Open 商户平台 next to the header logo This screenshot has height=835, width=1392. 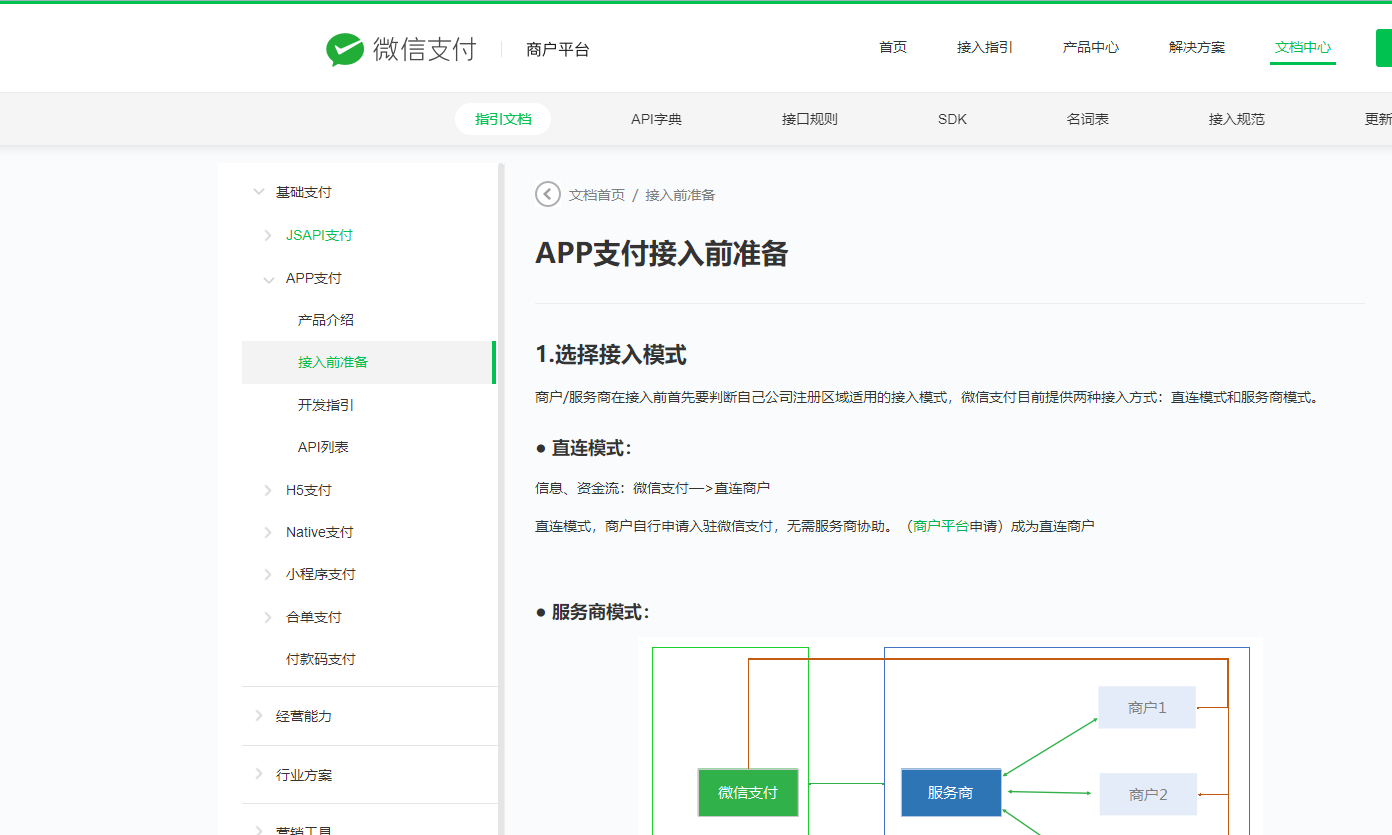(558, 50)
